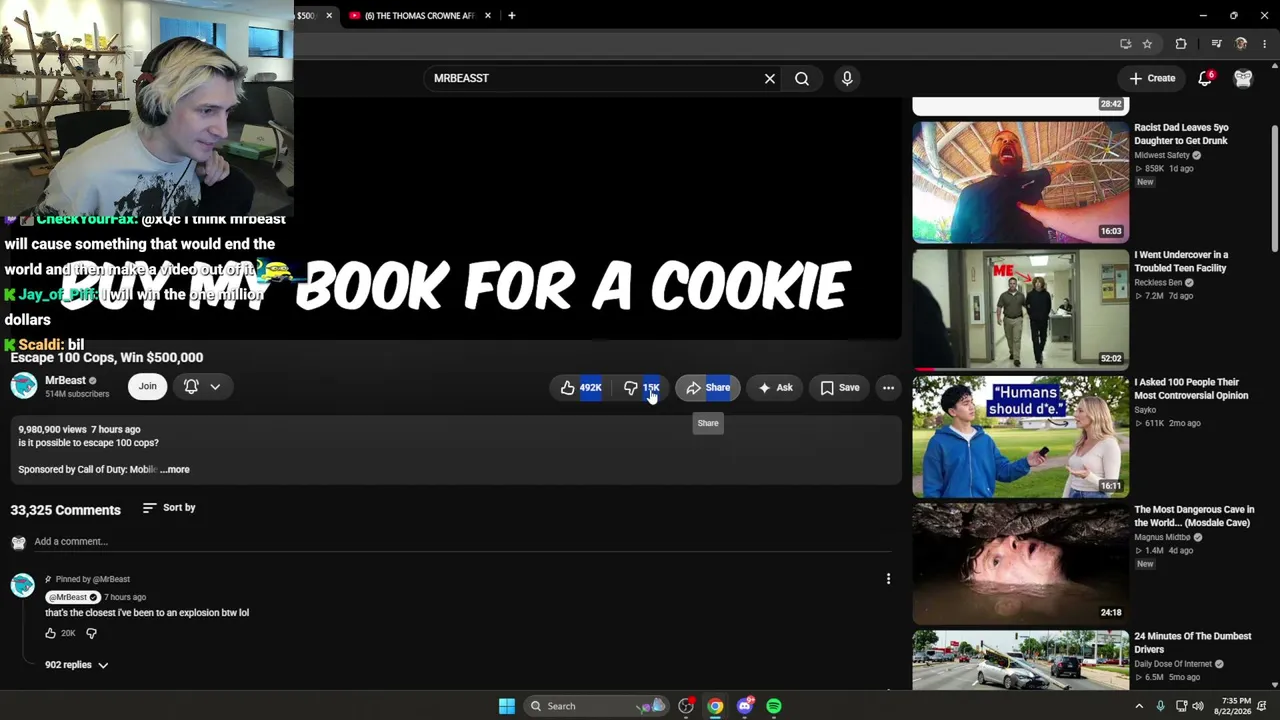Open the Chrome extensions puzzle icon

click(1181, 44)
